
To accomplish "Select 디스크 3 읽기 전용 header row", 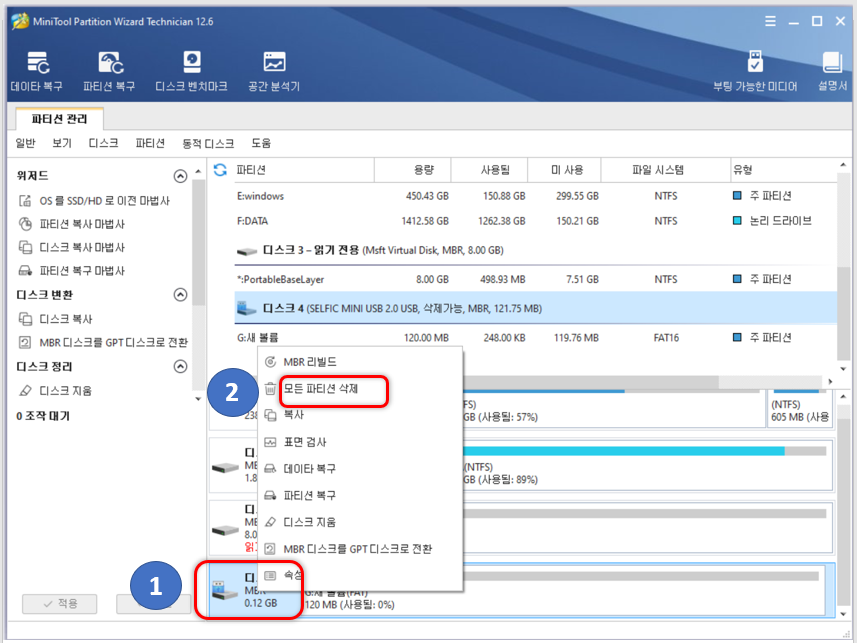I will coord(535,250).
